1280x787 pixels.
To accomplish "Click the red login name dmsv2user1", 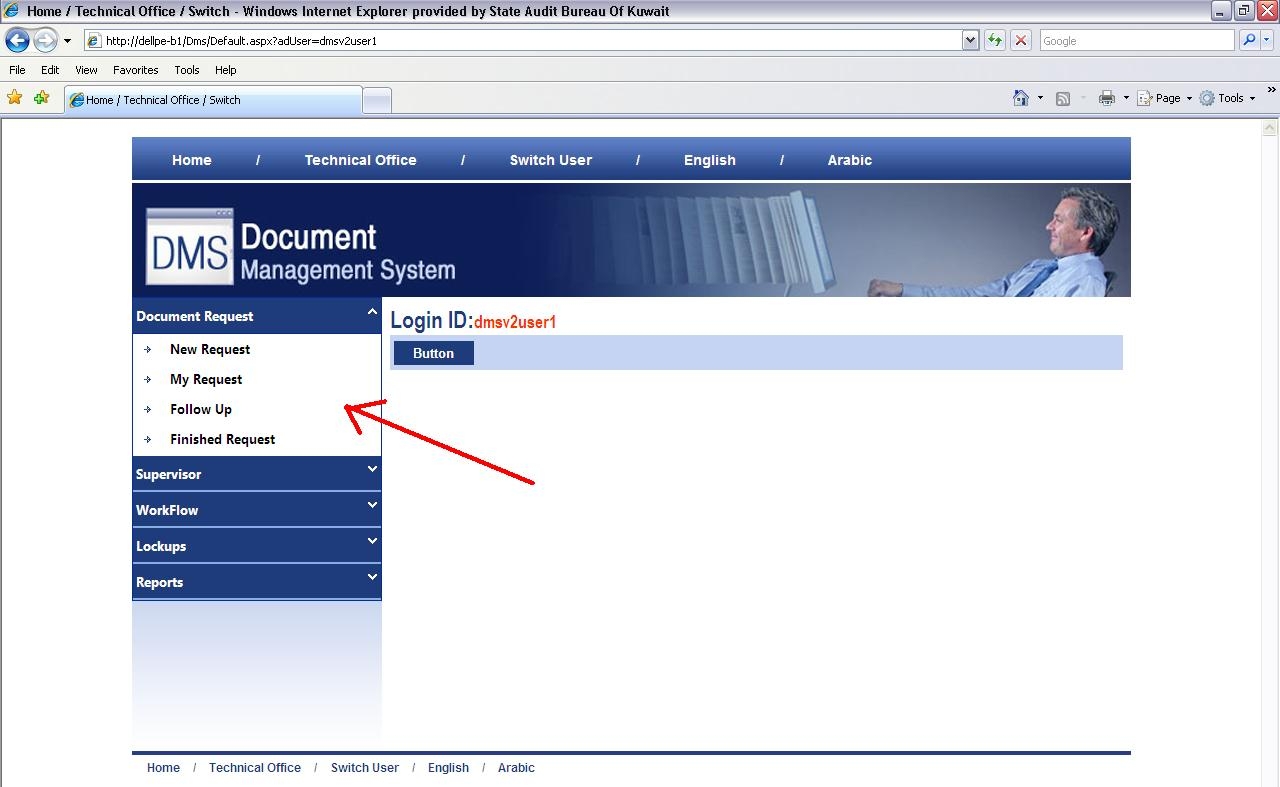I will [515, 322].
